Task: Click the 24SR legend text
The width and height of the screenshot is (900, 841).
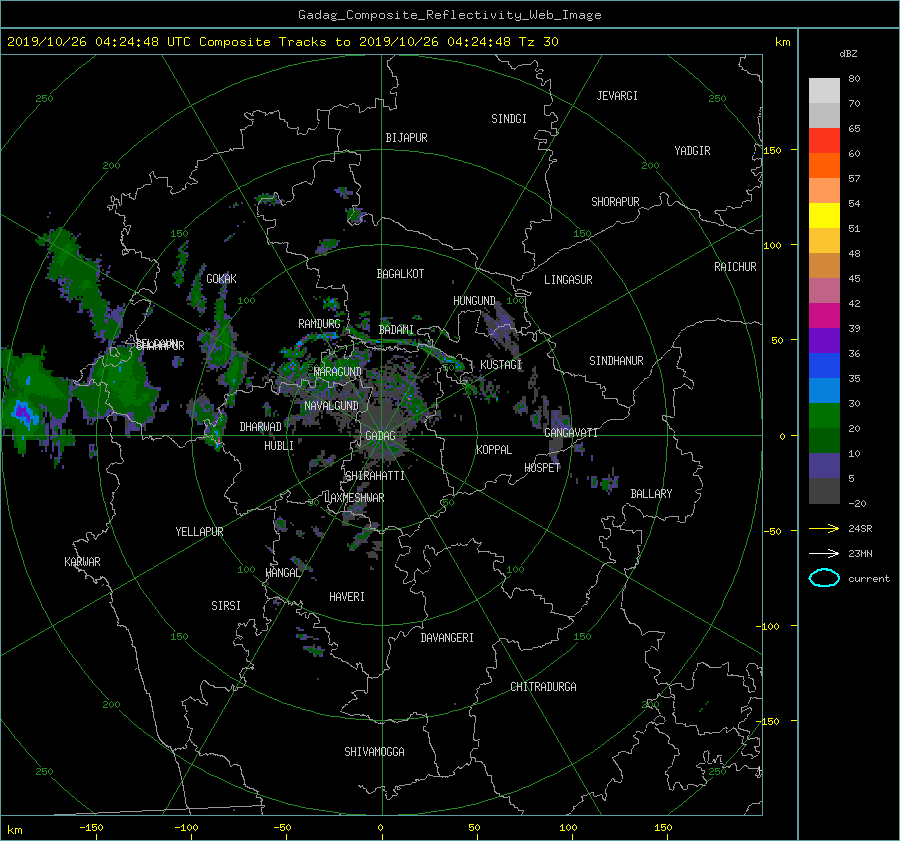Action: [x=860, y=529]
